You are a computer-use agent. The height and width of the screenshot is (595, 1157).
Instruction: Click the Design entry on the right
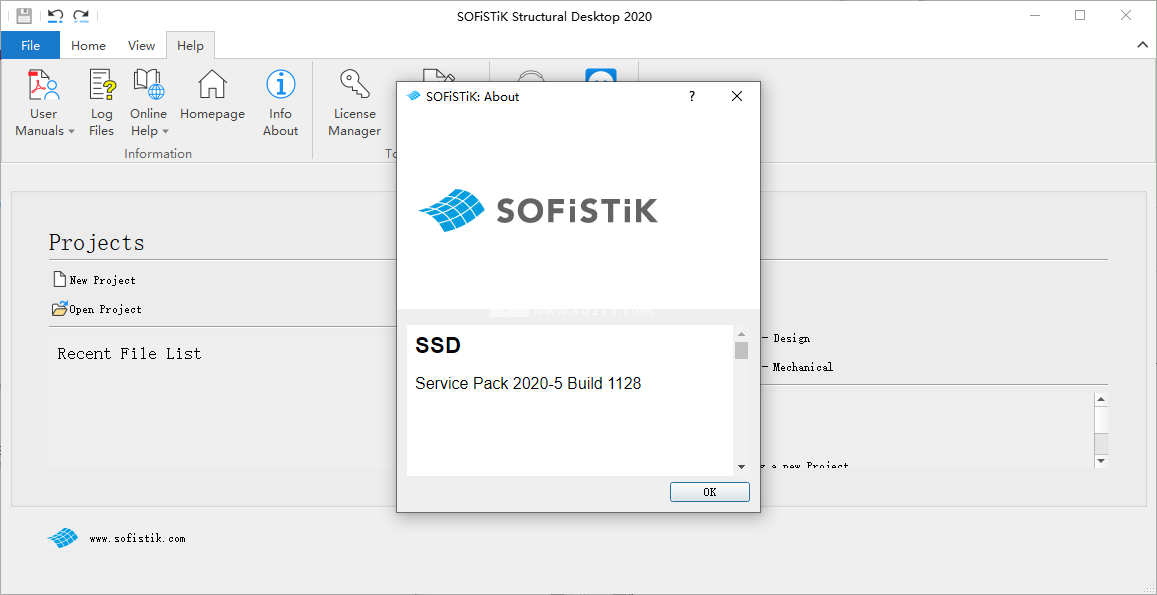[x=791, y=338]
